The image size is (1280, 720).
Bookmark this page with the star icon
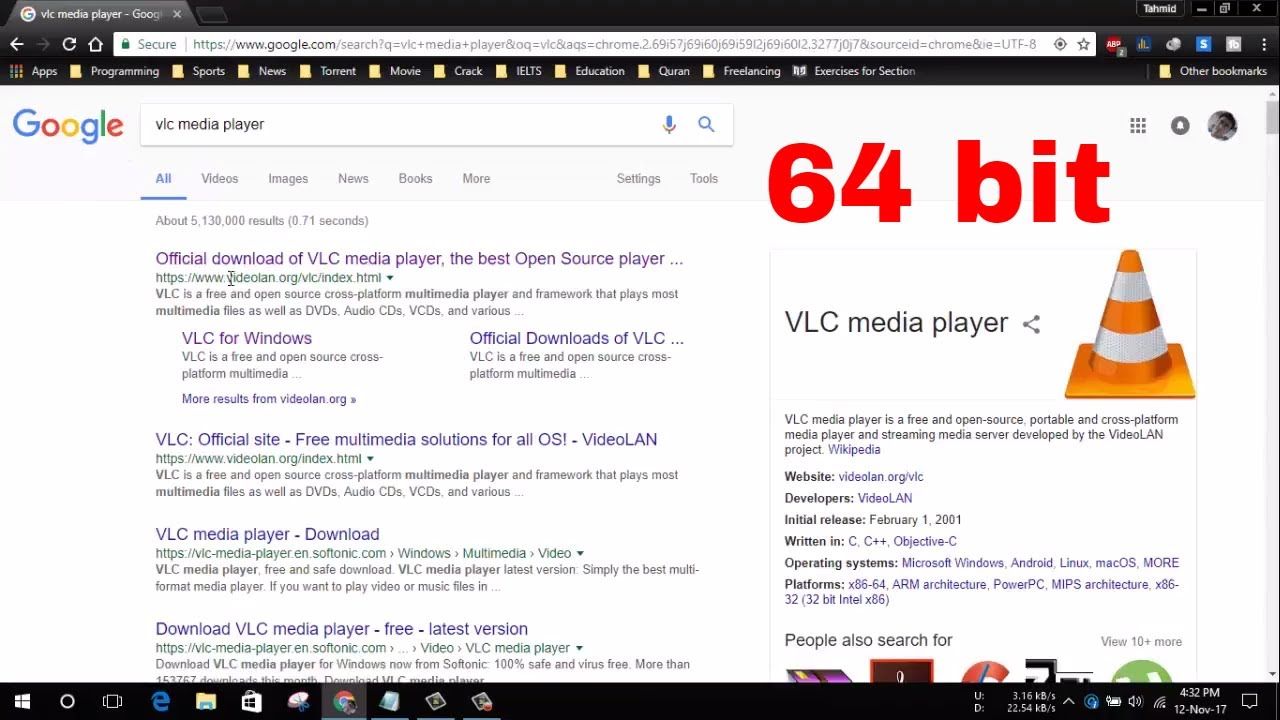point(1083,44)
